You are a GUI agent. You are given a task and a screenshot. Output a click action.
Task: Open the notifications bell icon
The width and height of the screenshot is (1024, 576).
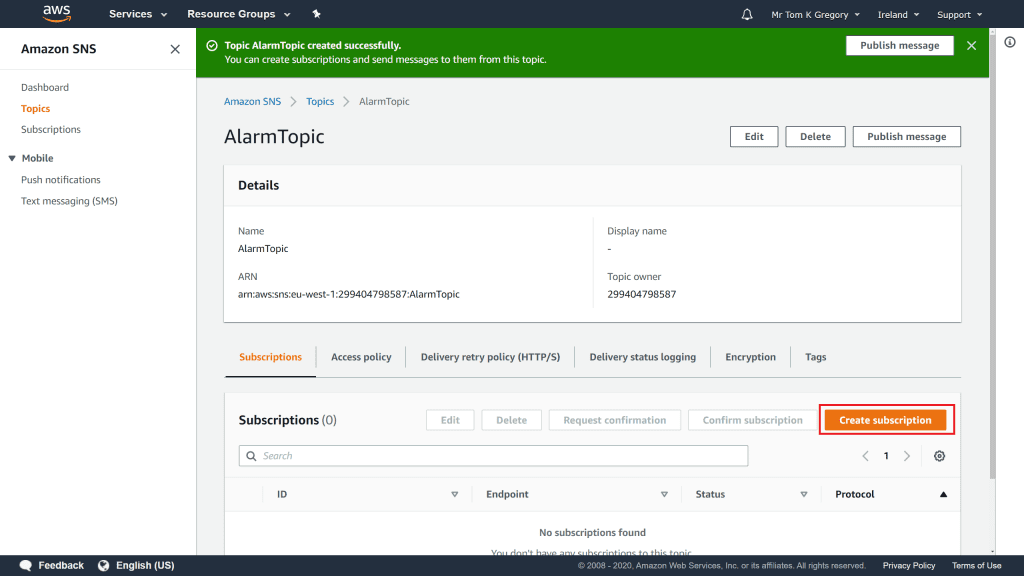pos(747,15)
